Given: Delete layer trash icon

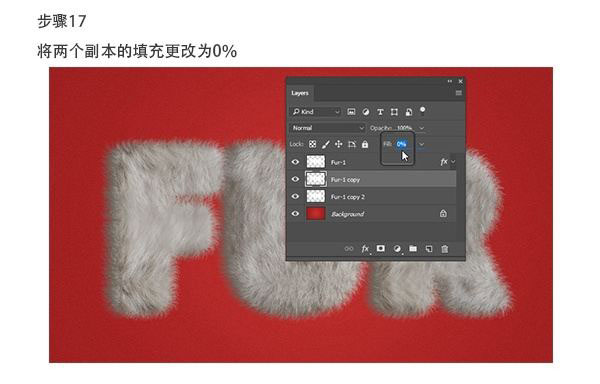Looking at the screenshot, I should 444,249.
